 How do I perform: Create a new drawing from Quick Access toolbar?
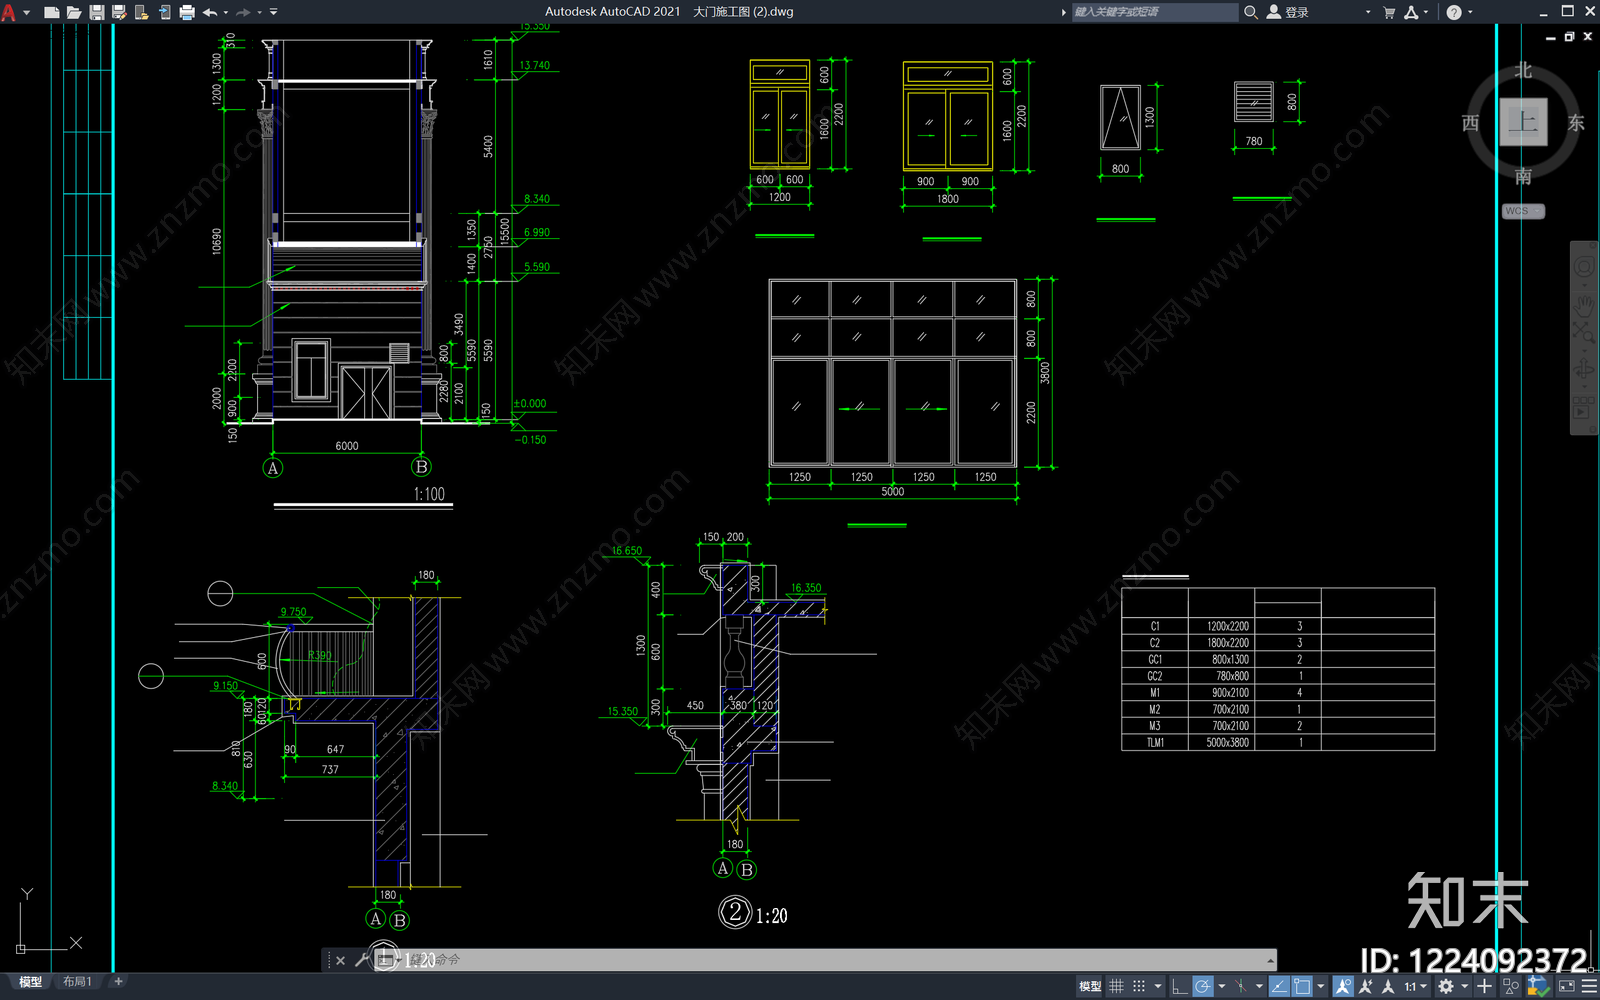52,12
